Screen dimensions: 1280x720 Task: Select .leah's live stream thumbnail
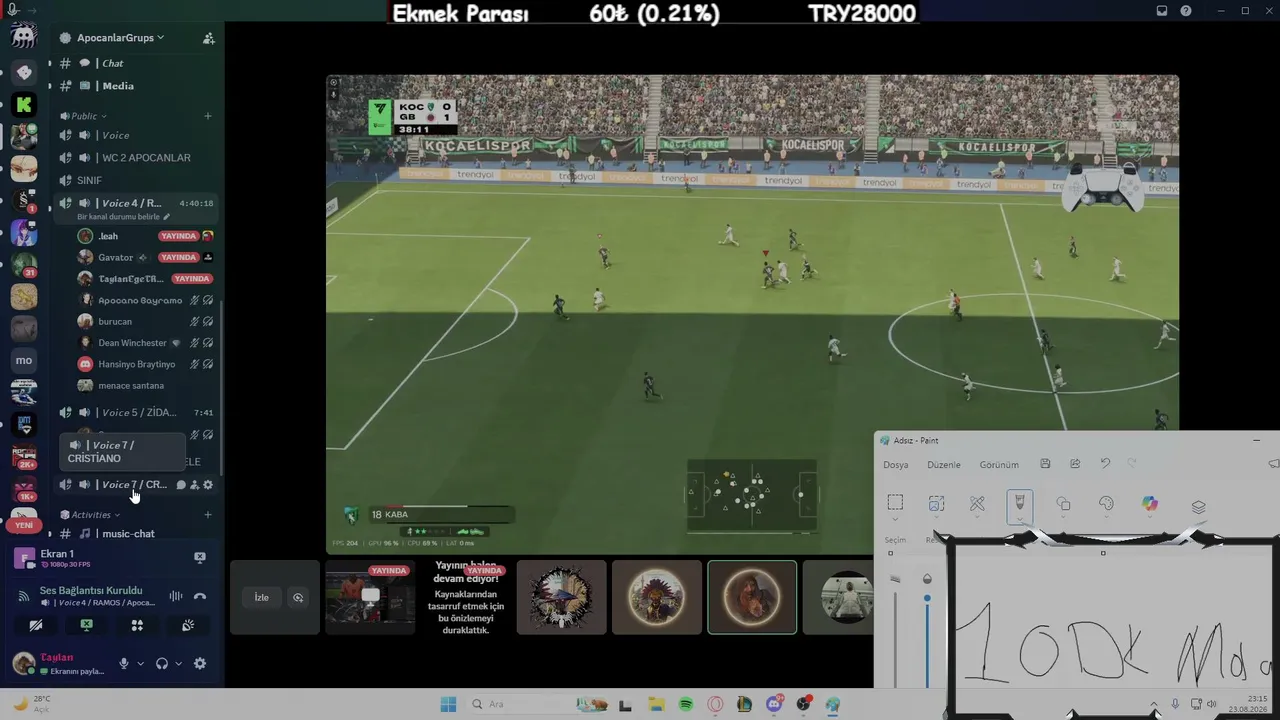[x=370, y=597]
